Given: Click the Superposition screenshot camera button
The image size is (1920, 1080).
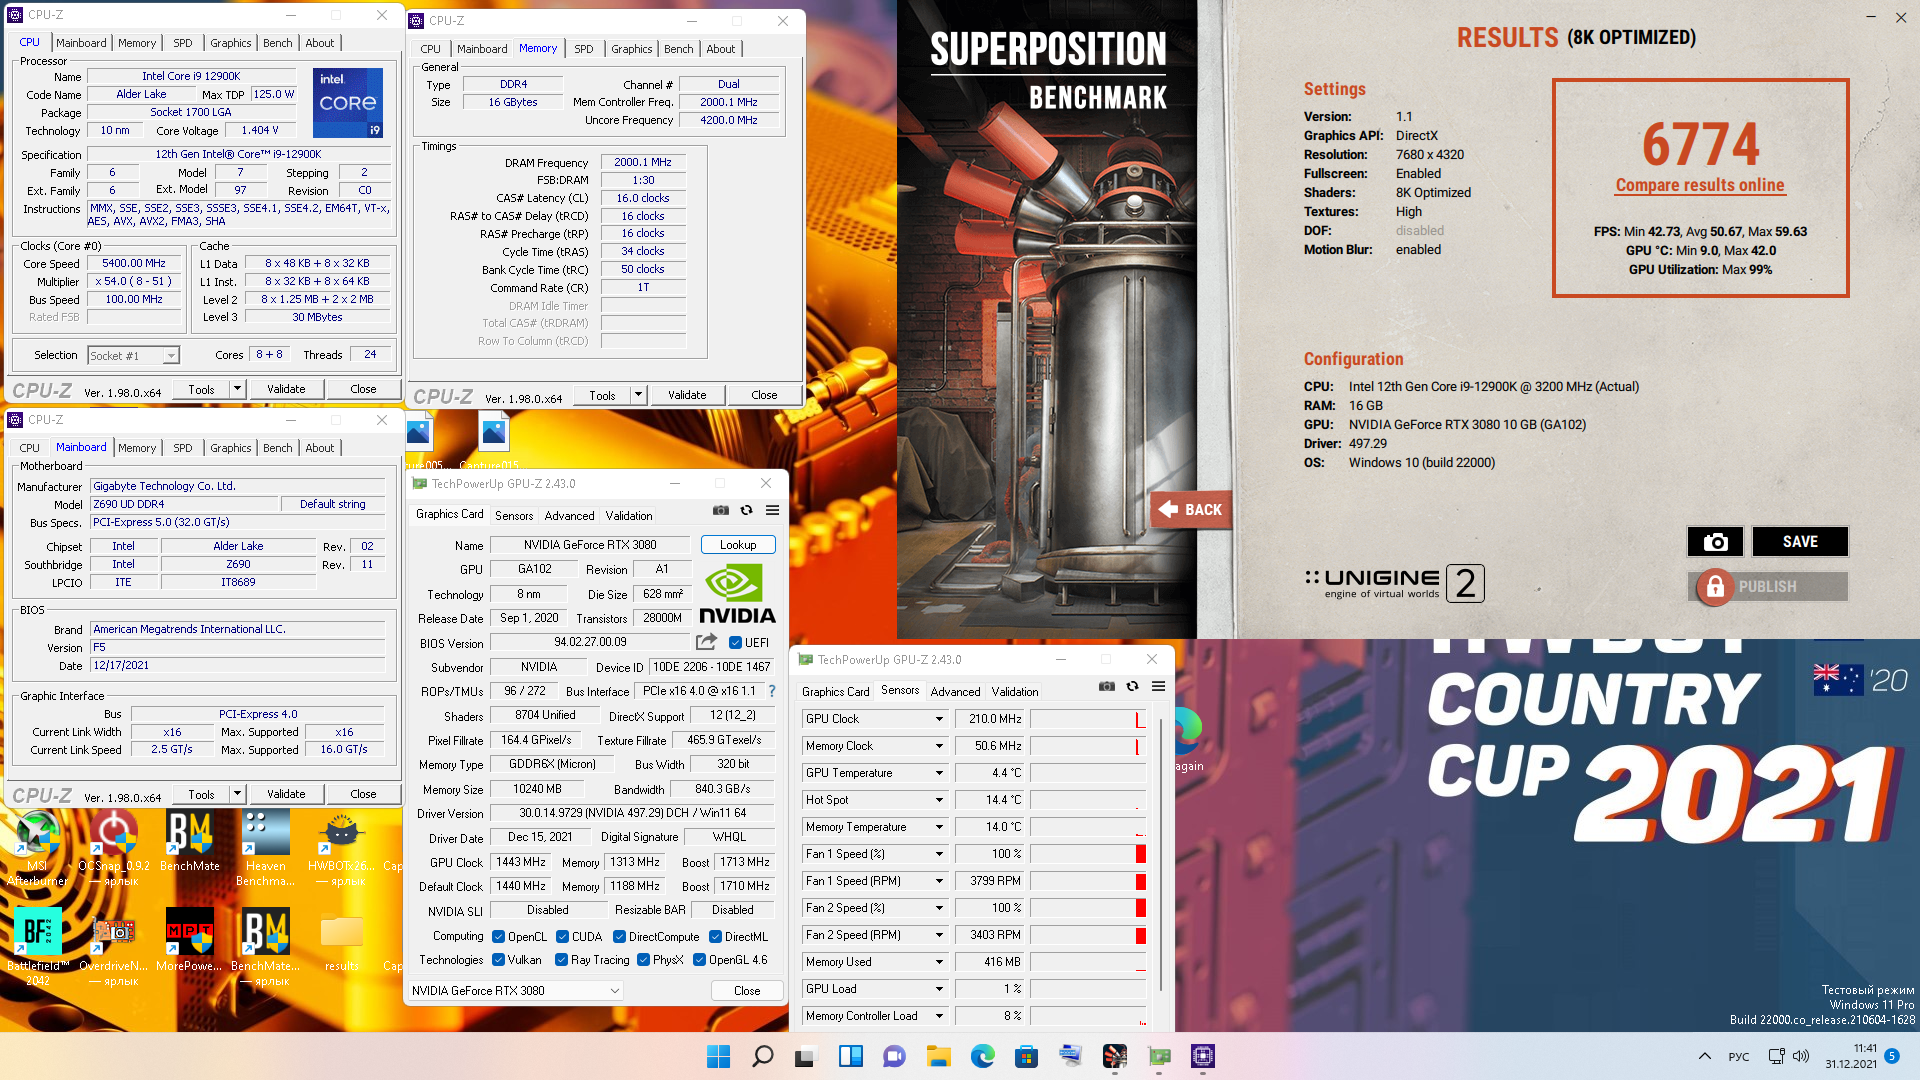Looking at the screenshot, I should click(x=1715, y=541).
